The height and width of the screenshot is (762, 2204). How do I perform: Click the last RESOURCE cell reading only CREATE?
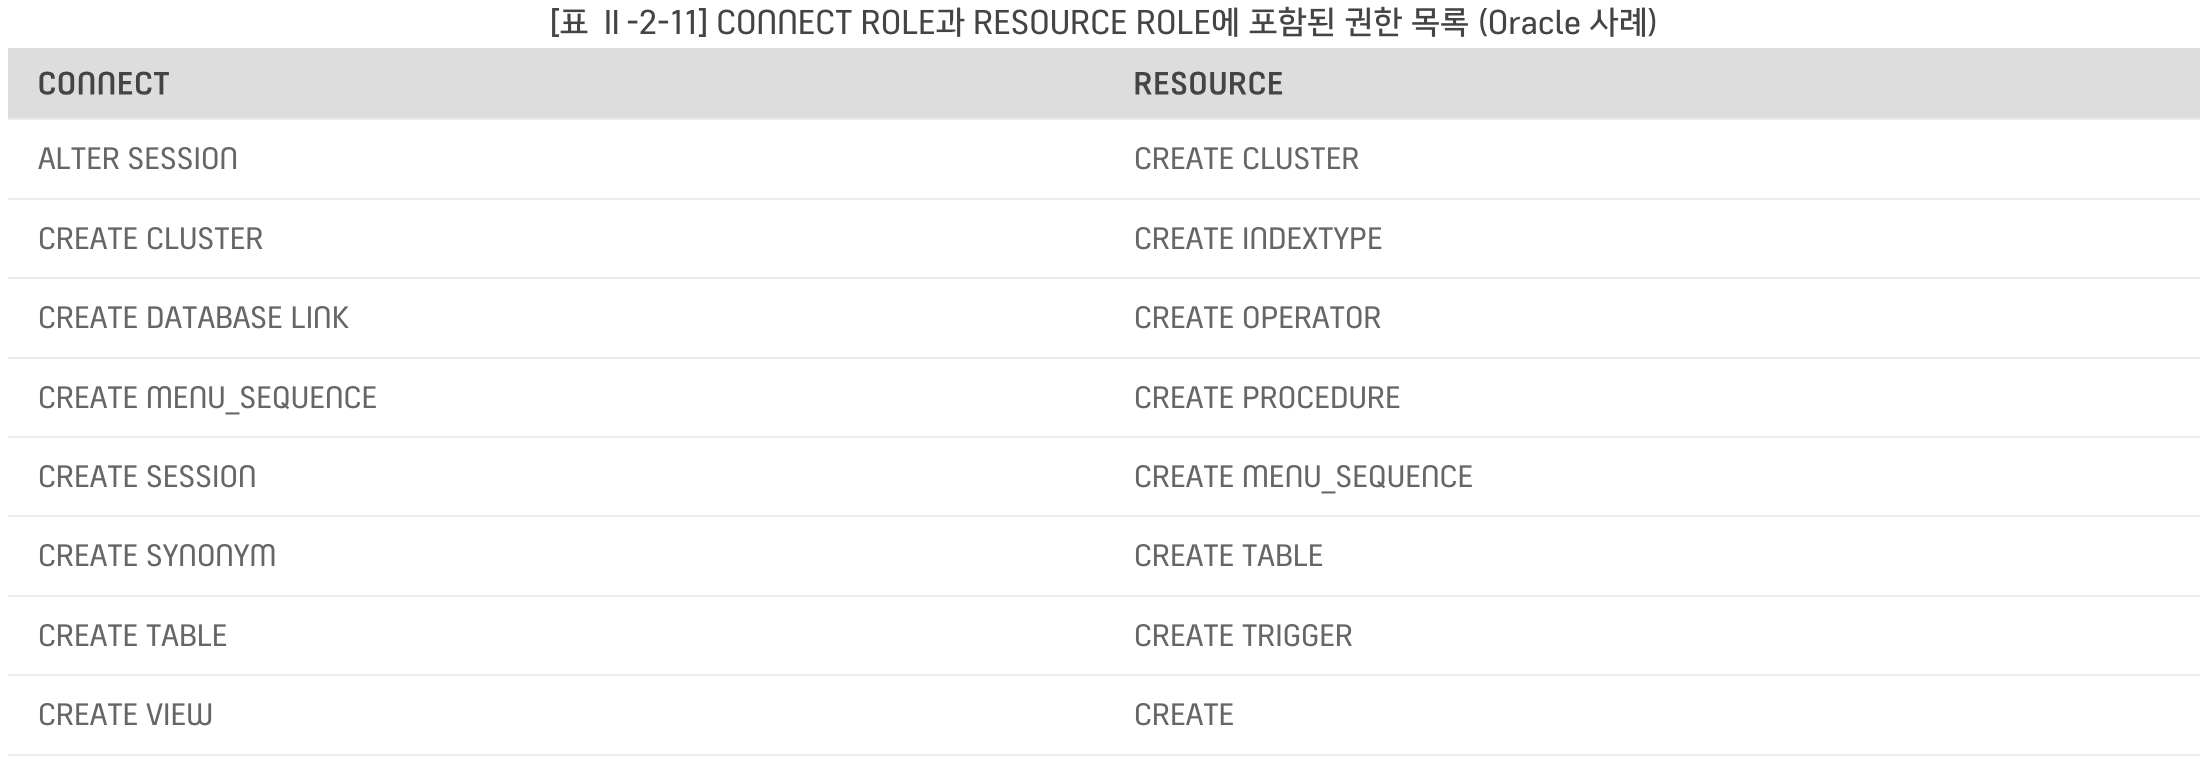click(1184, 715)
